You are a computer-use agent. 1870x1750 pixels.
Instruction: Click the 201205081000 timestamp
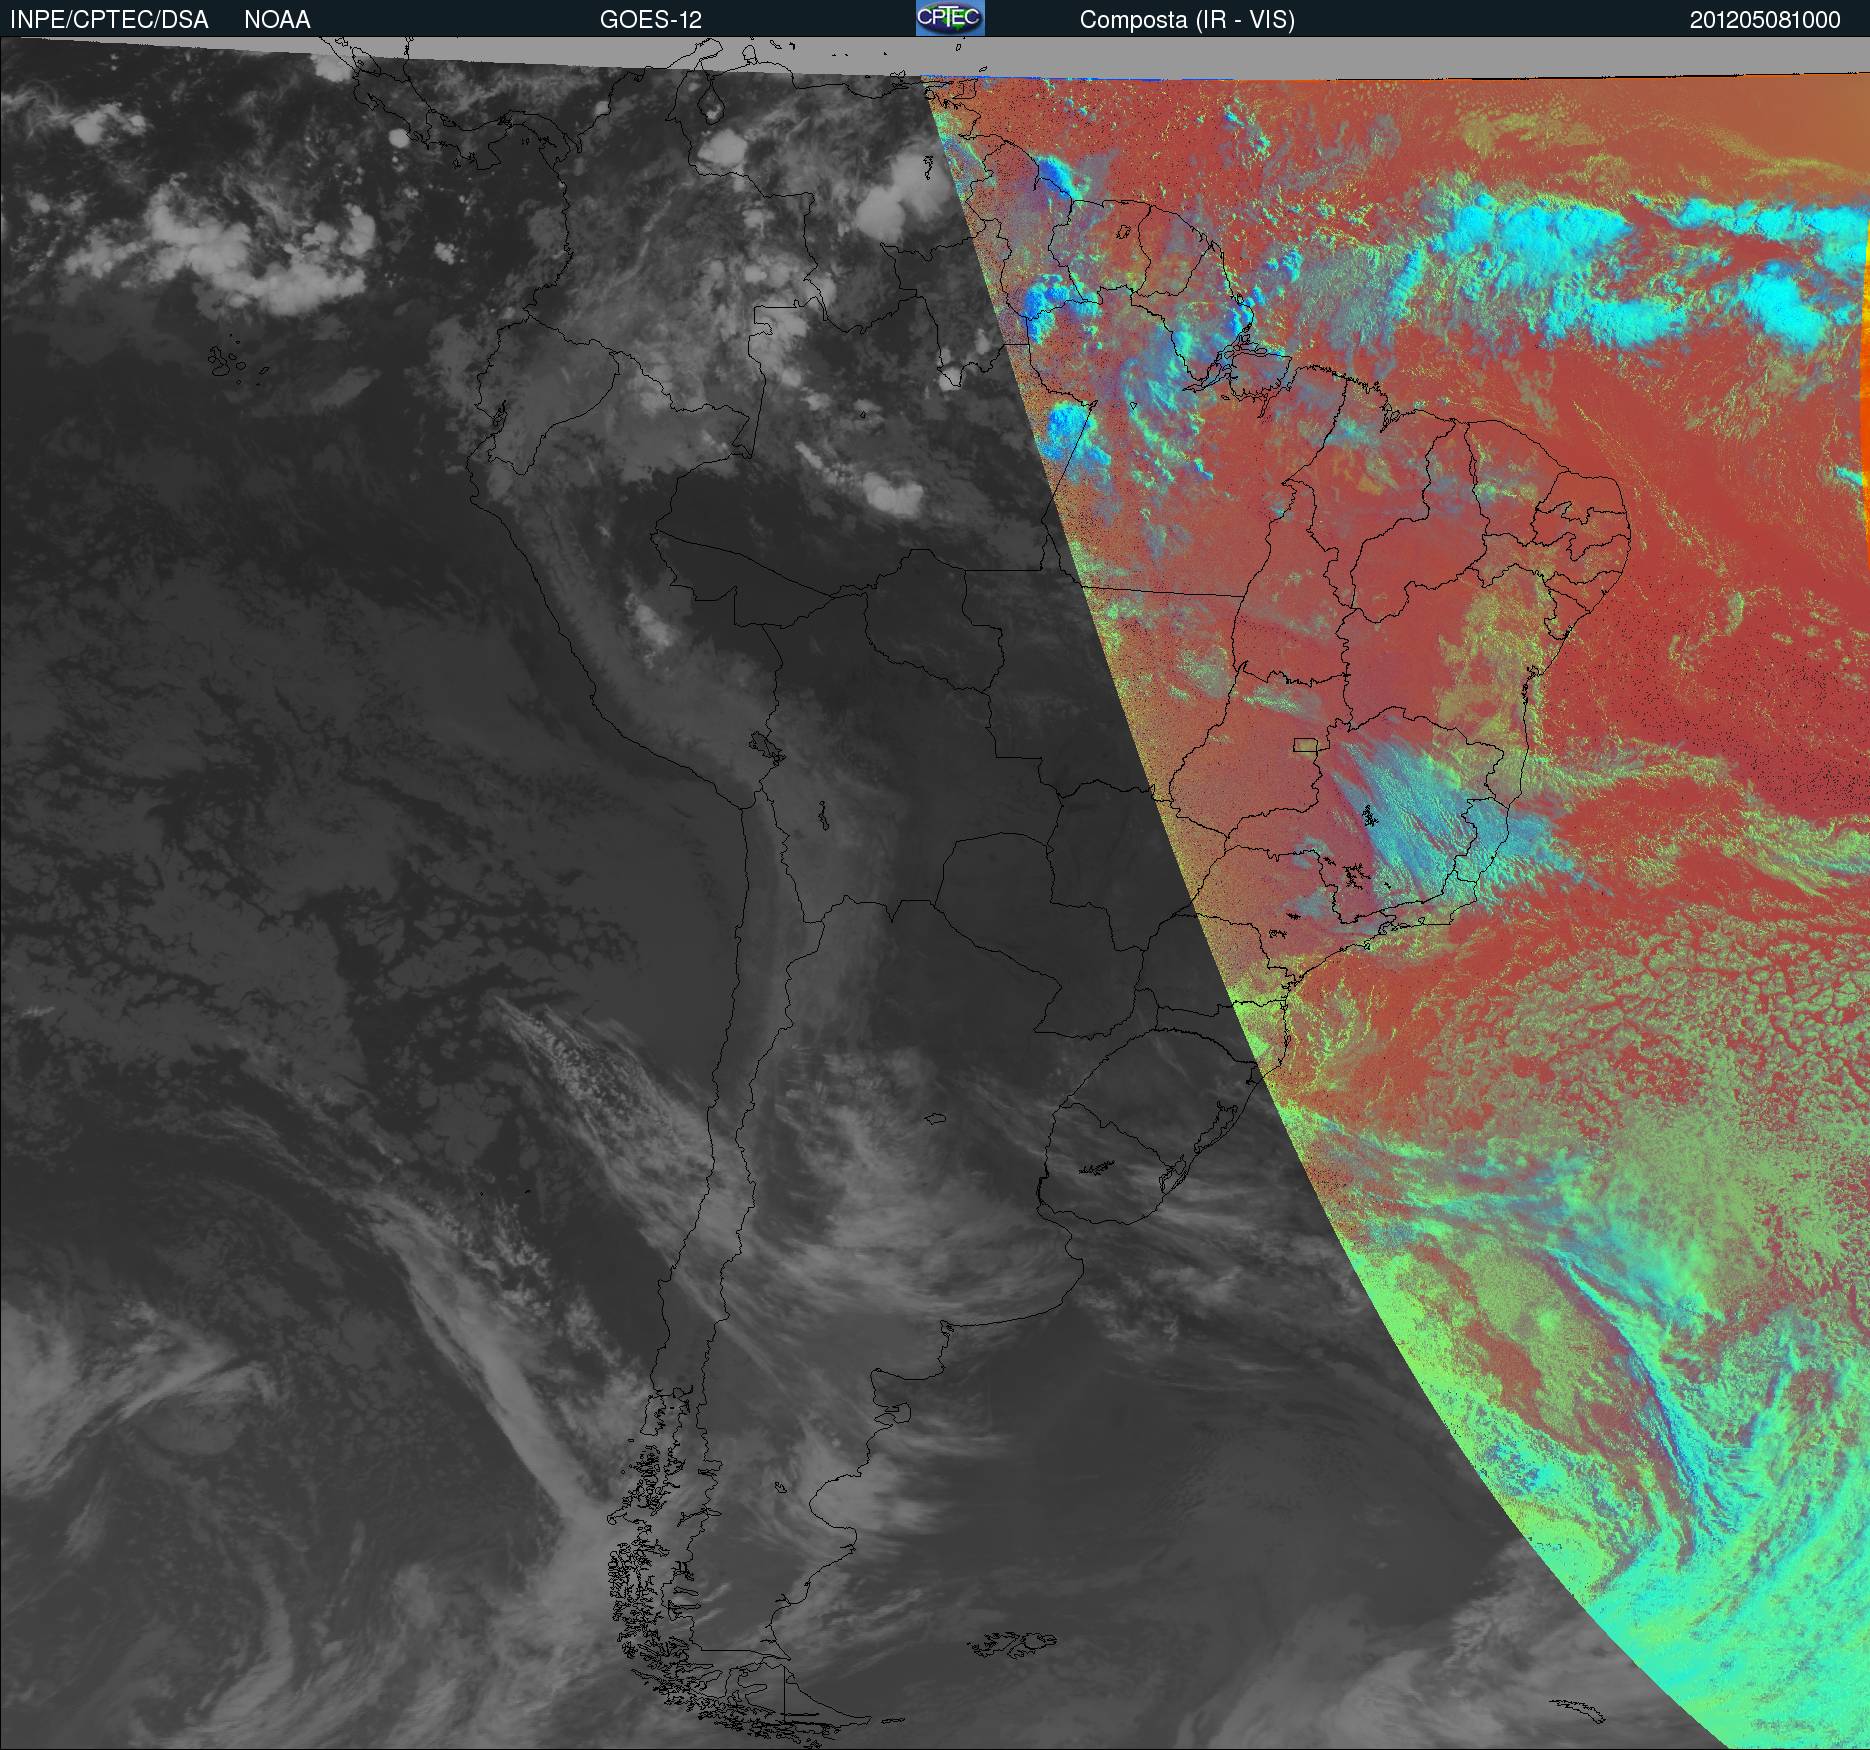click(1765, 20)
